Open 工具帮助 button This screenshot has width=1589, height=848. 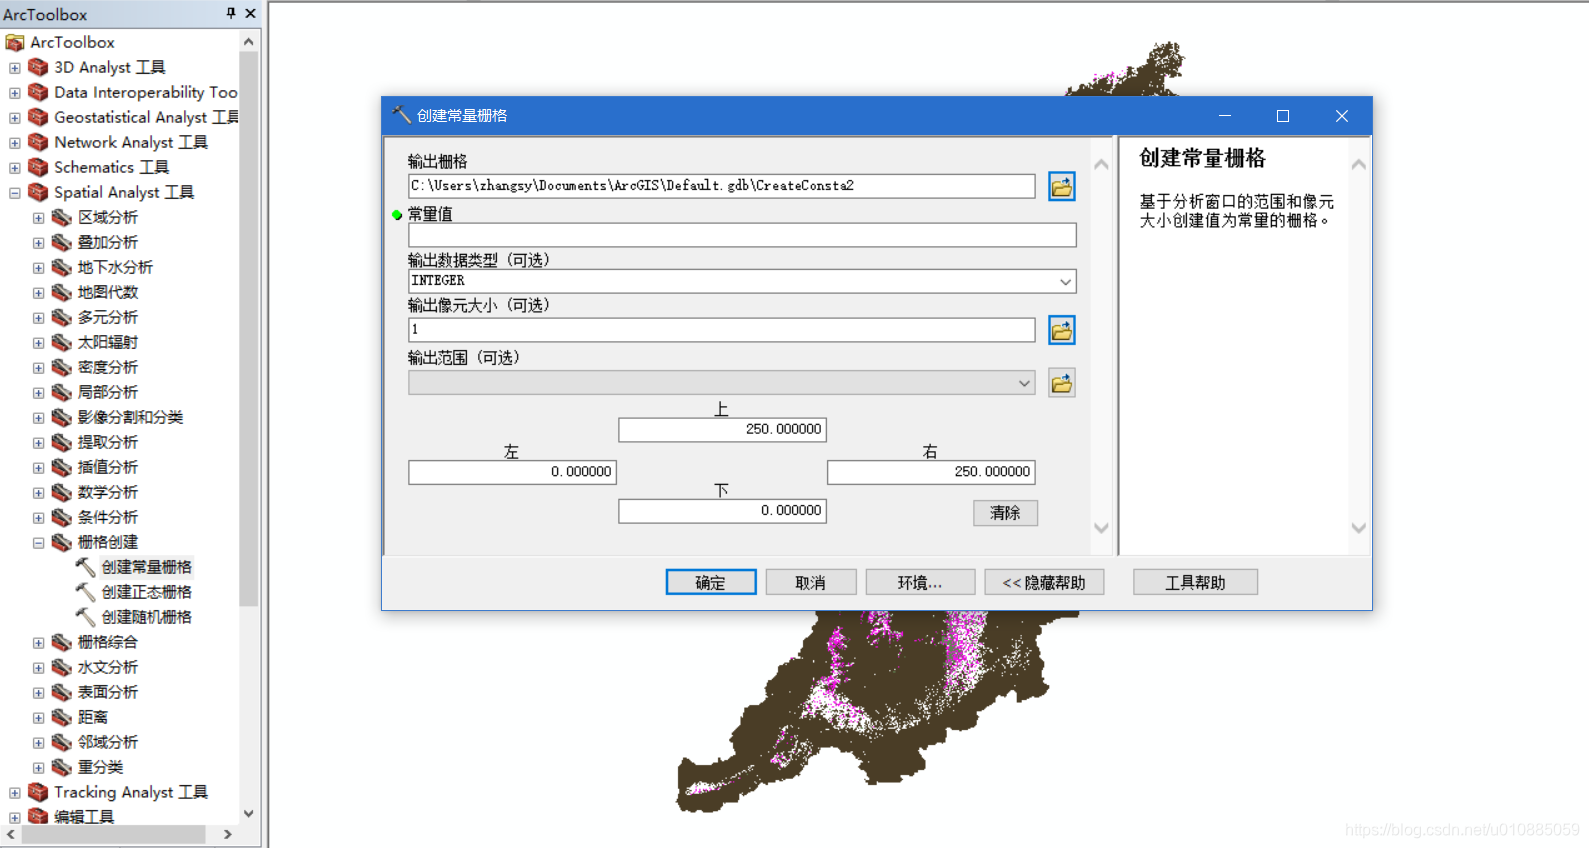(x=1195, y=582)
